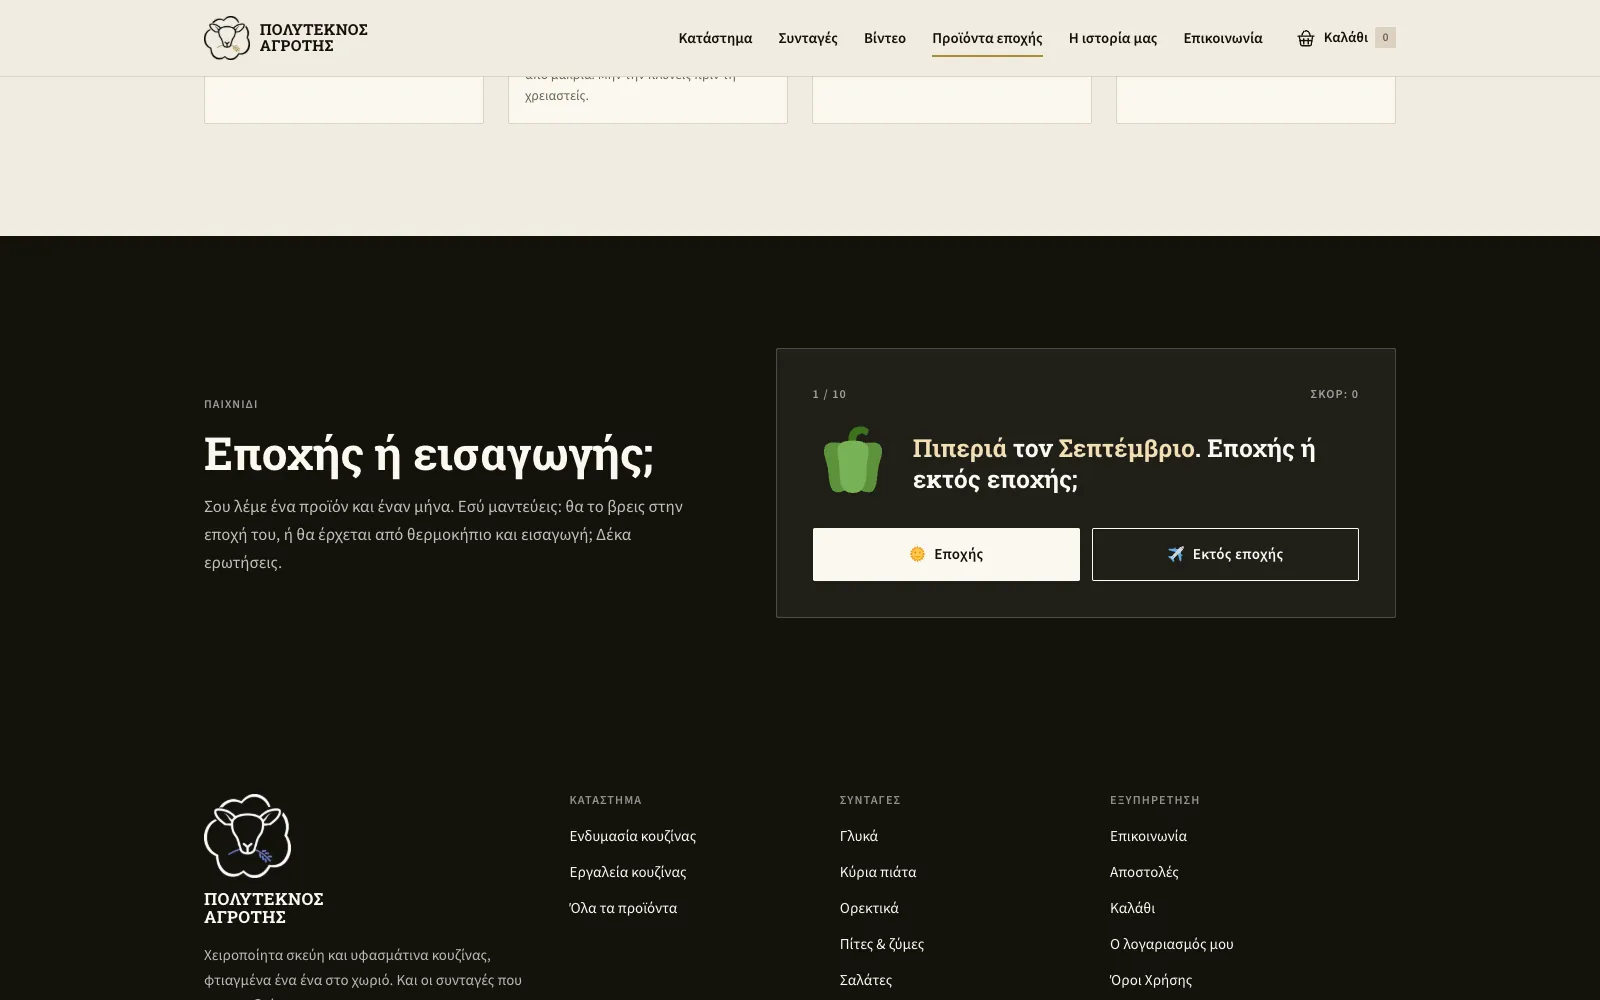Open the Αποστολές footer link
The height and width of the screenshot is (1000, 1600).
tap(1144, 872)
